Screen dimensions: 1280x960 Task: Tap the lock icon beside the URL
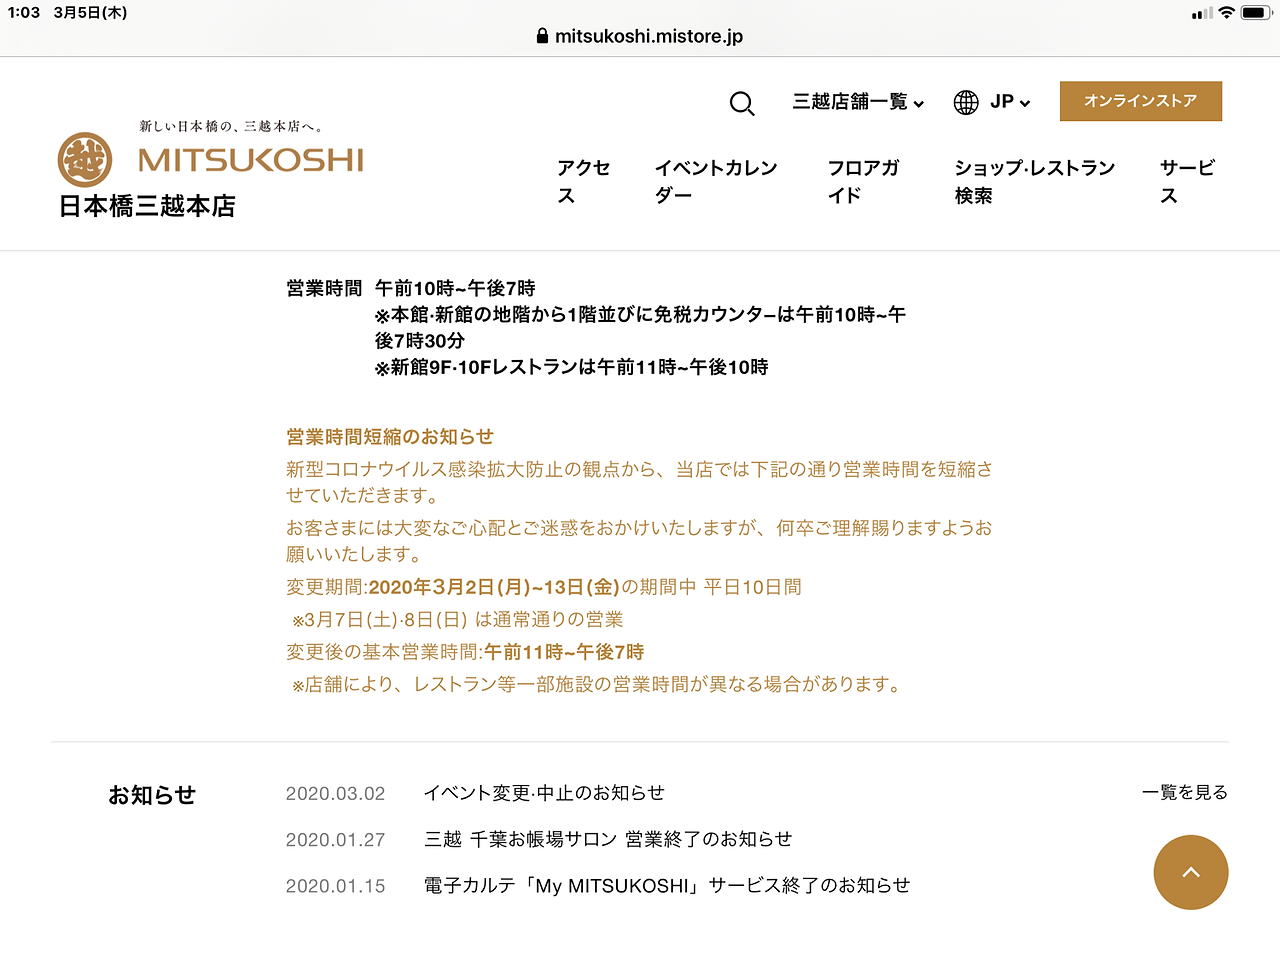click(542, 36)
